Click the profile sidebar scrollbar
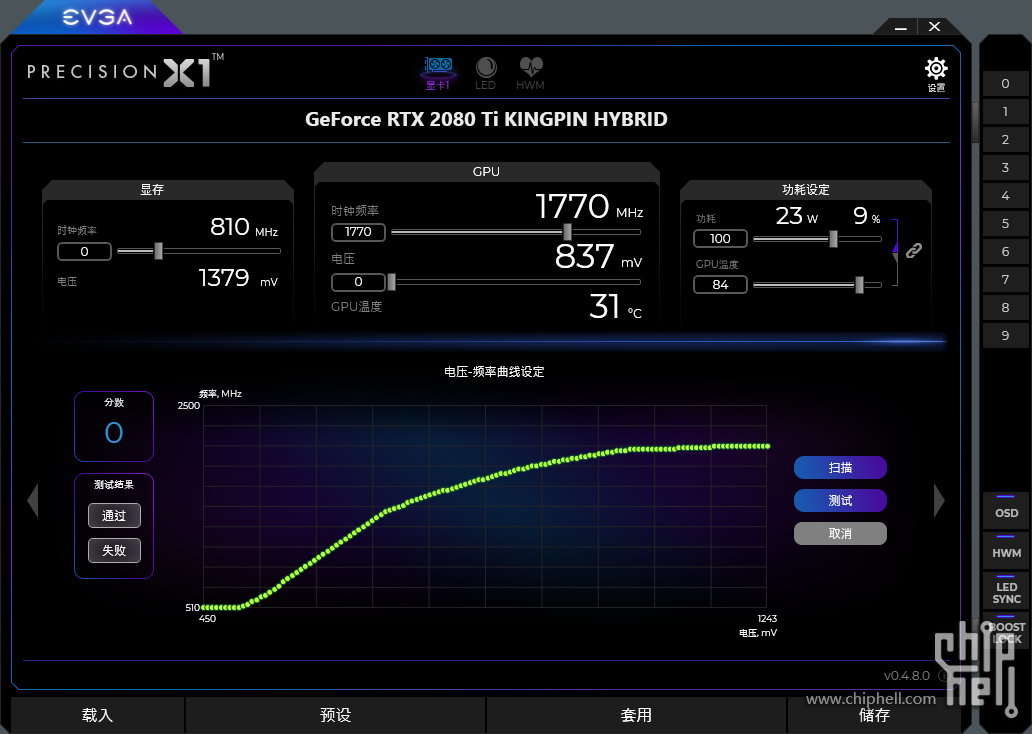This screenshot has width=1032, height=734. coord(975,123)
